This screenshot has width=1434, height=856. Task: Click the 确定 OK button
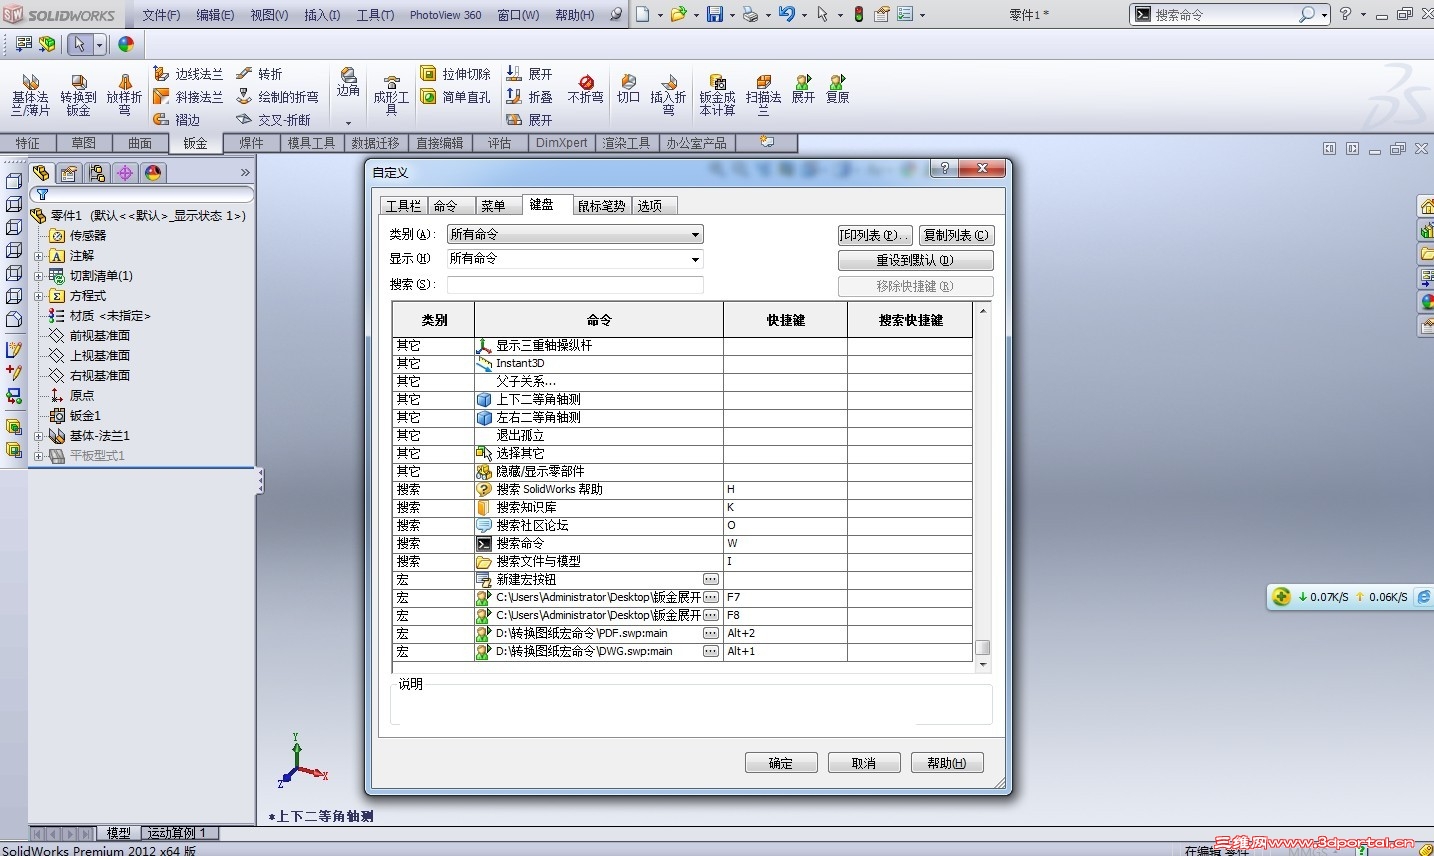781,763
